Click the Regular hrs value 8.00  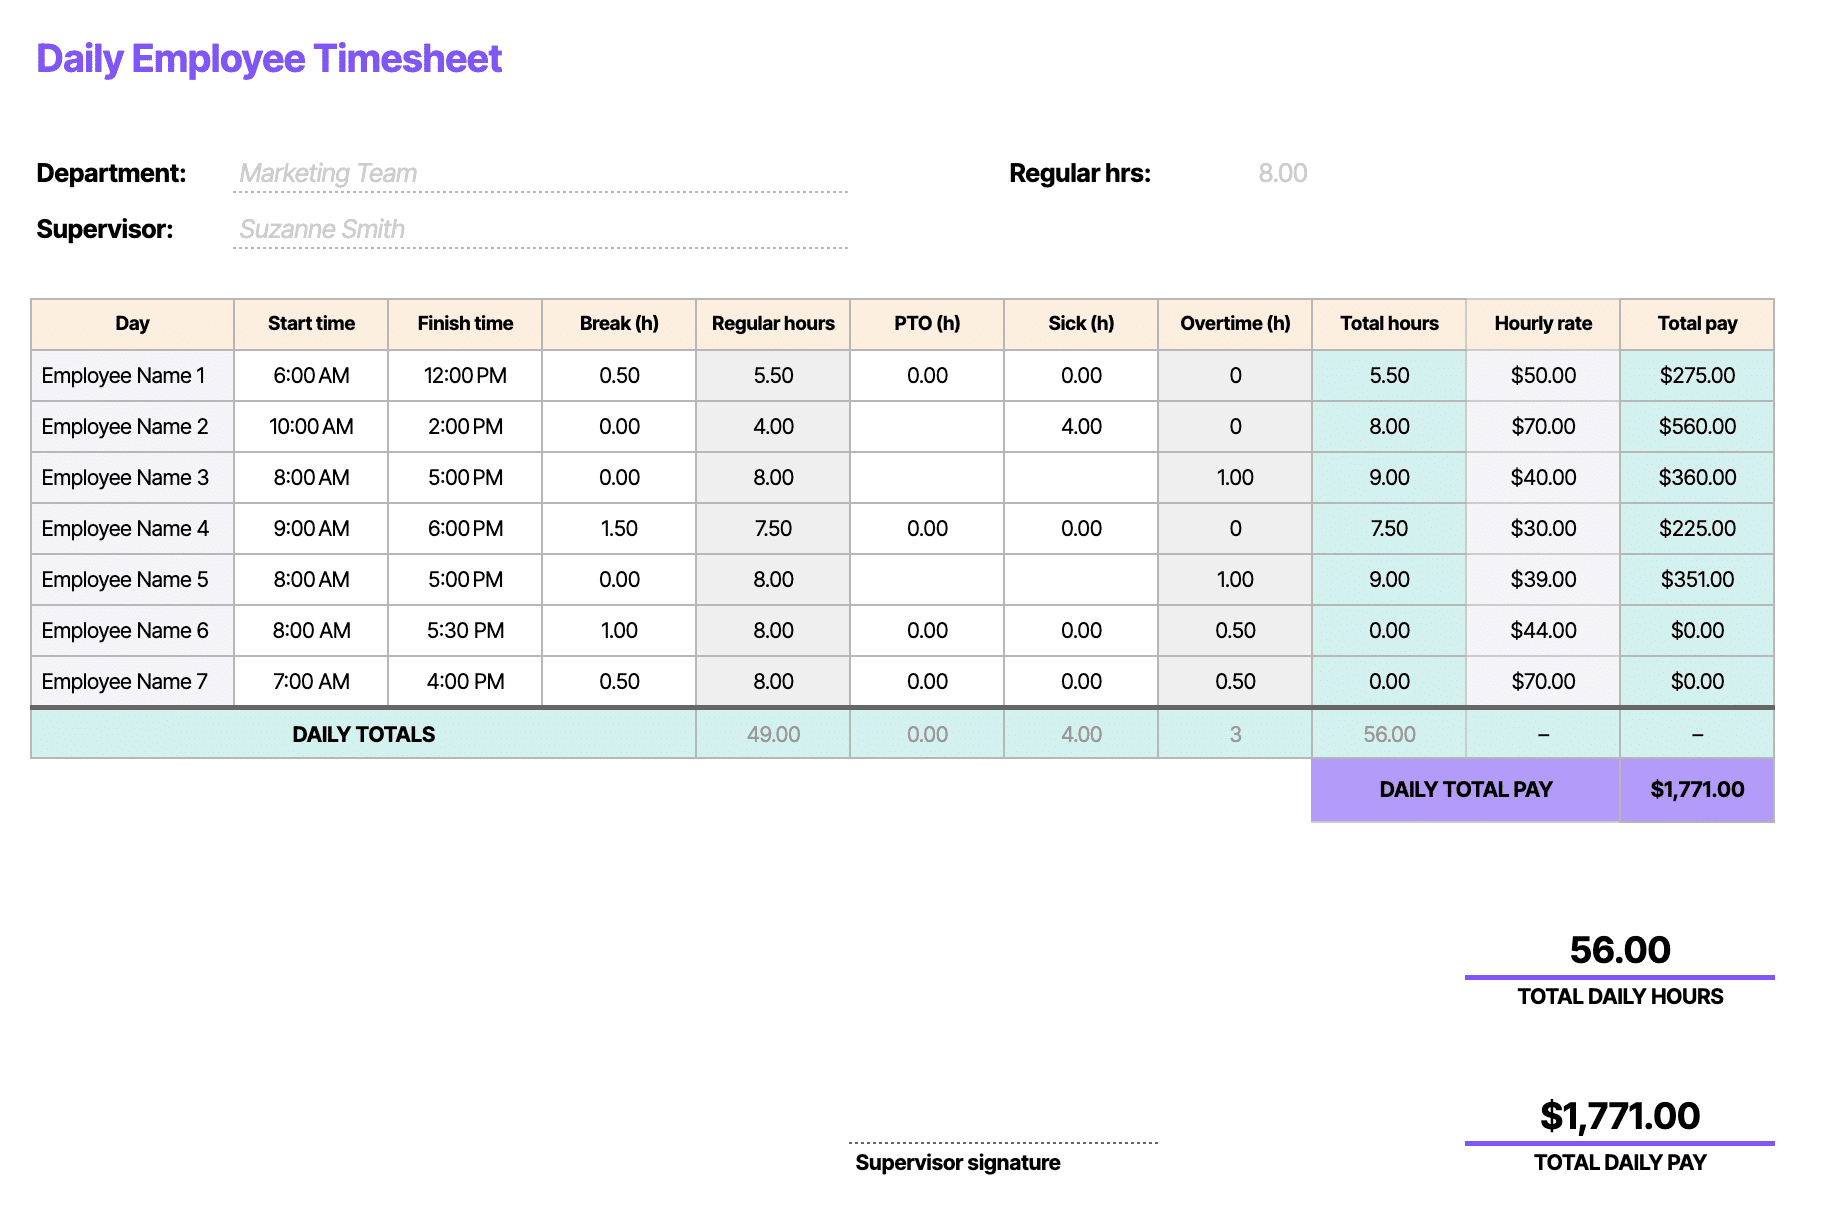click(x=1282, y=173)
